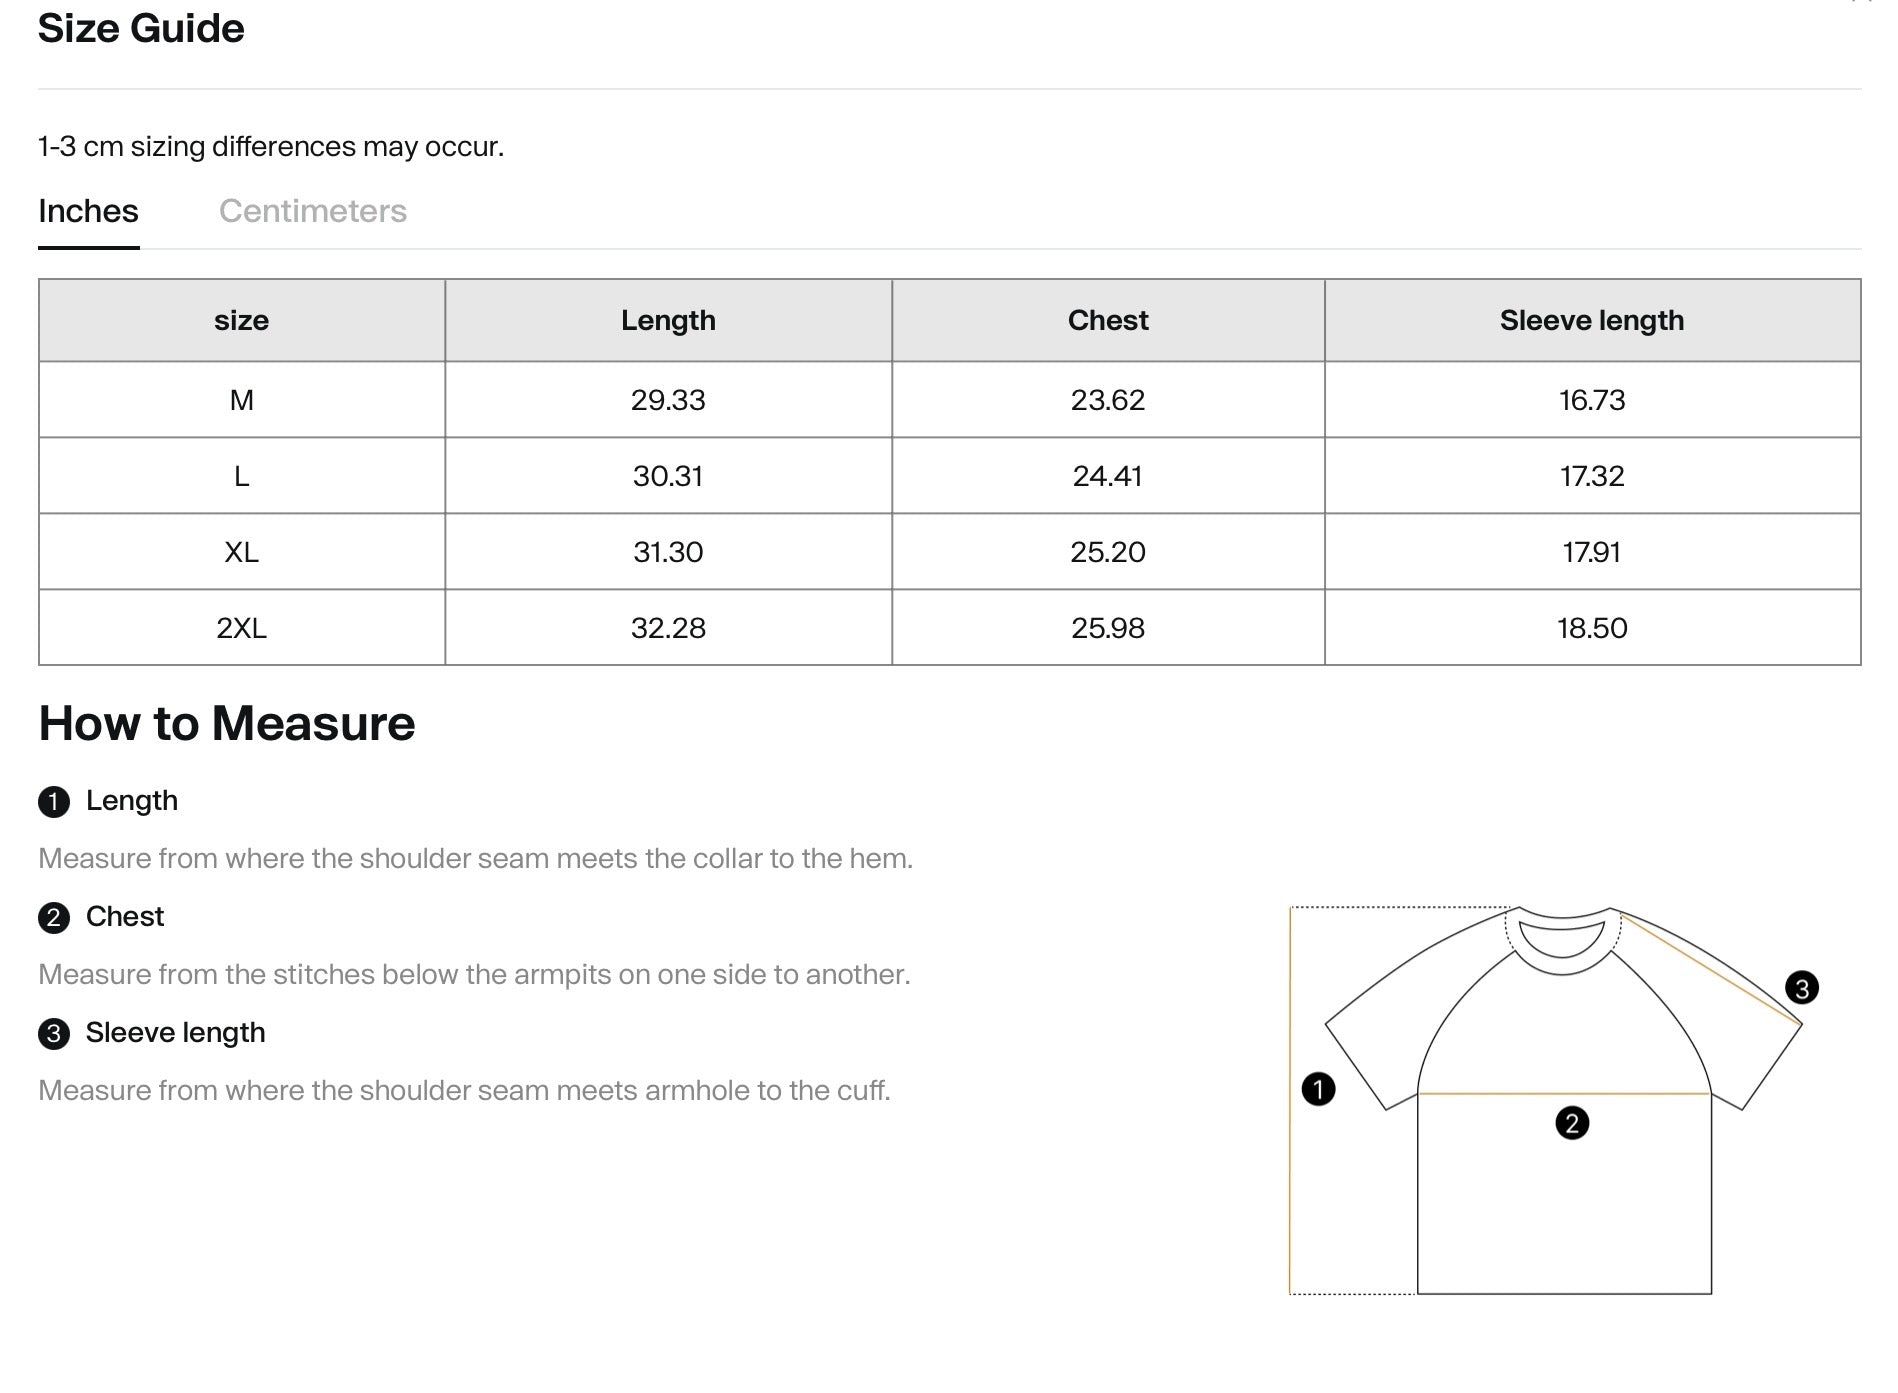Click the Inches tab underline indicator
The image size is (1898, 1393).
click(88, 250)
